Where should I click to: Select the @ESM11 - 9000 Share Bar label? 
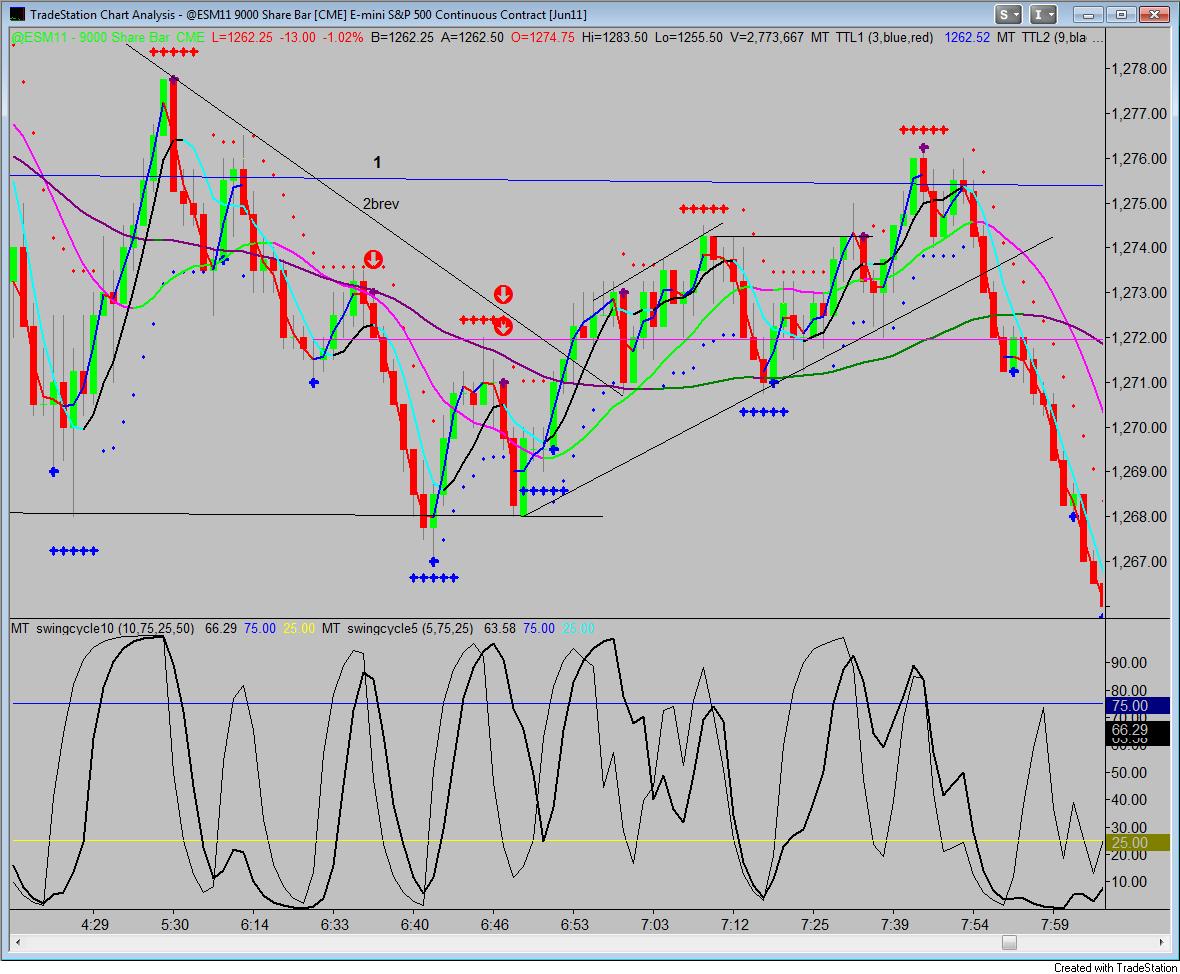pyautogui.click(x=107, y=37)
